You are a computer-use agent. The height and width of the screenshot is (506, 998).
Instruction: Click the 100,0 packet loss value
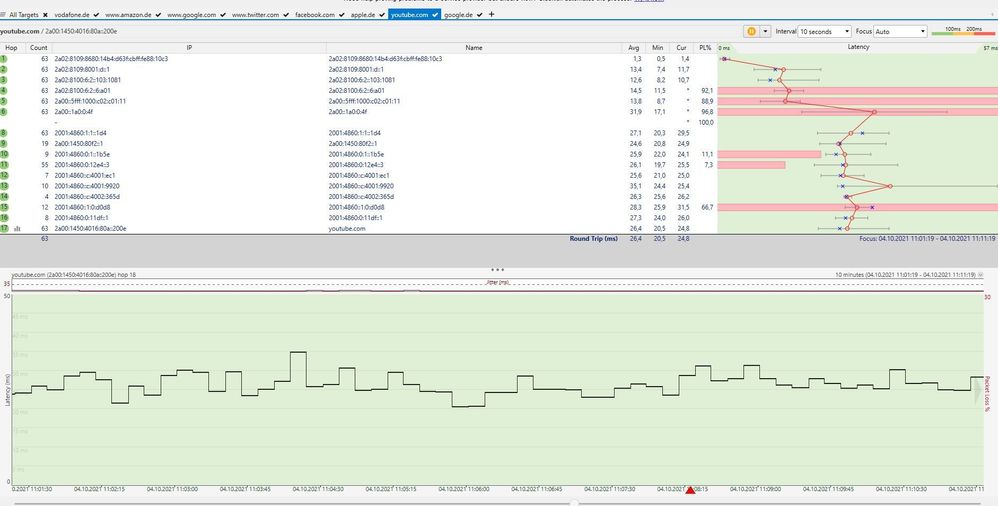706,122
